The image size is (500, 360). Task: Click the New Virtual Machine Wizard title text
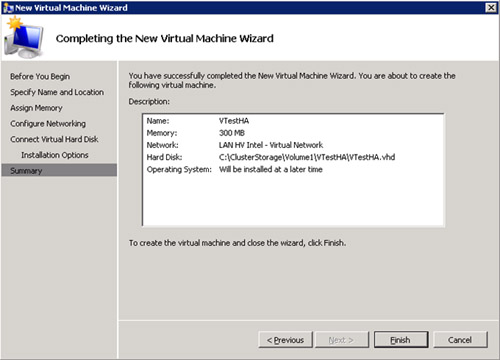pos(71,7)
